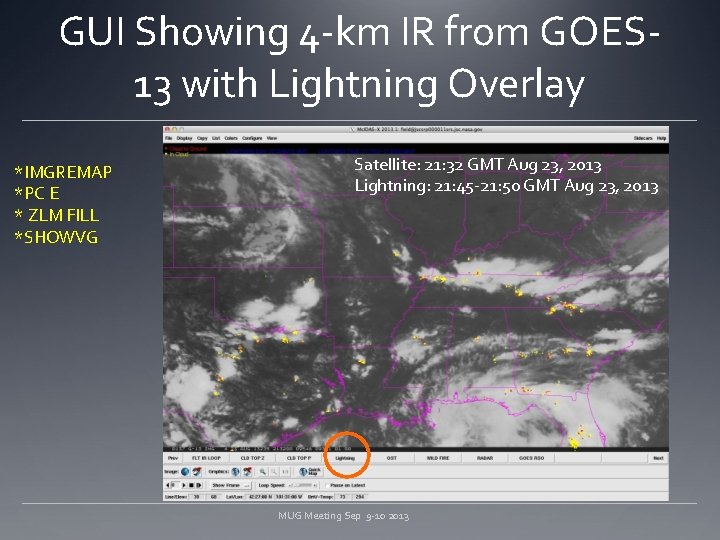The height and width of the screenshot is (540, 720).
Task: Open the List menu
Action: click(x=216, y=138)
